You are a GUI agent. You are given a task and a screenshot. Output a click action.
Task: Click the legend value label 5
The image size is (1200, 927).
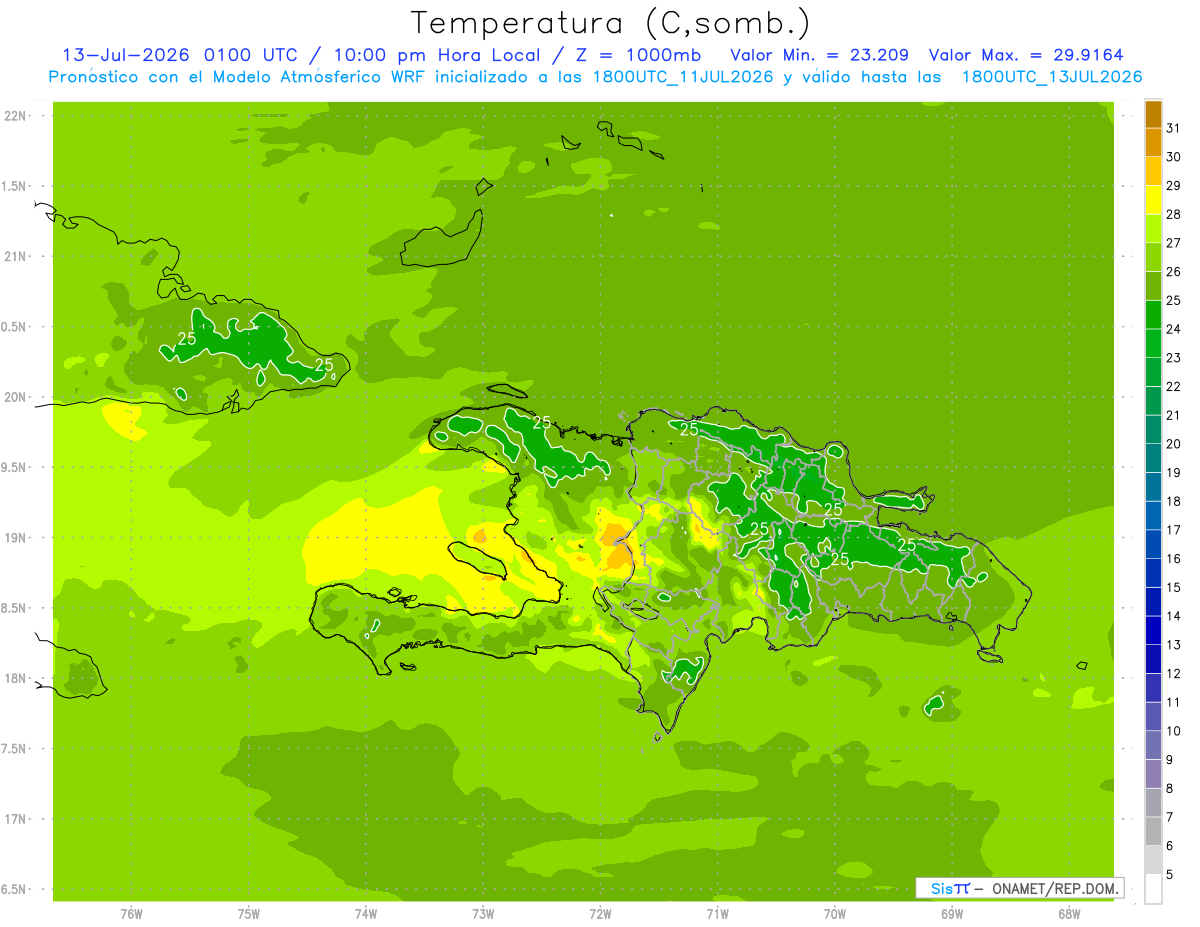(1170, 875)
